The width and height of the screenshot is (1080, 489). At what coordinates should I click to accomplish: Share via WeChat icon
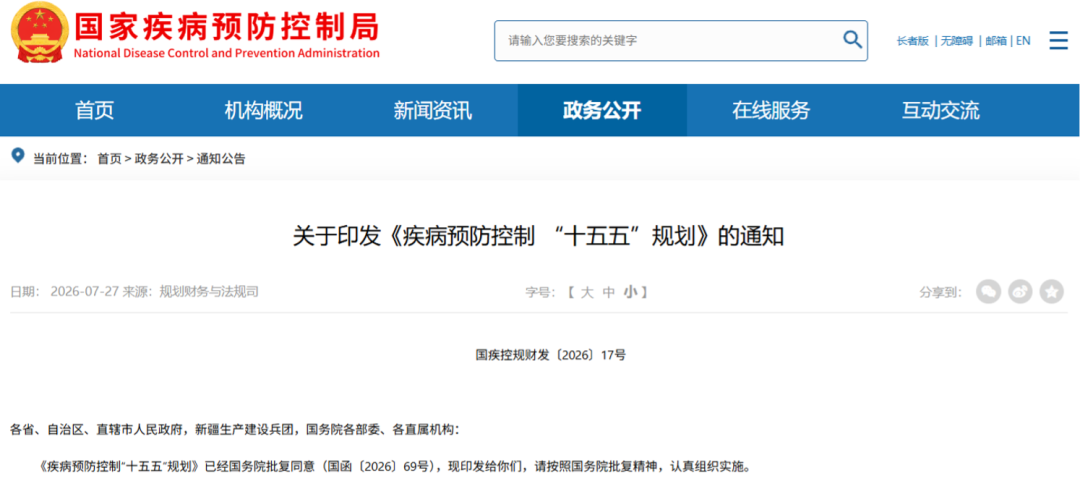[988, 292]
